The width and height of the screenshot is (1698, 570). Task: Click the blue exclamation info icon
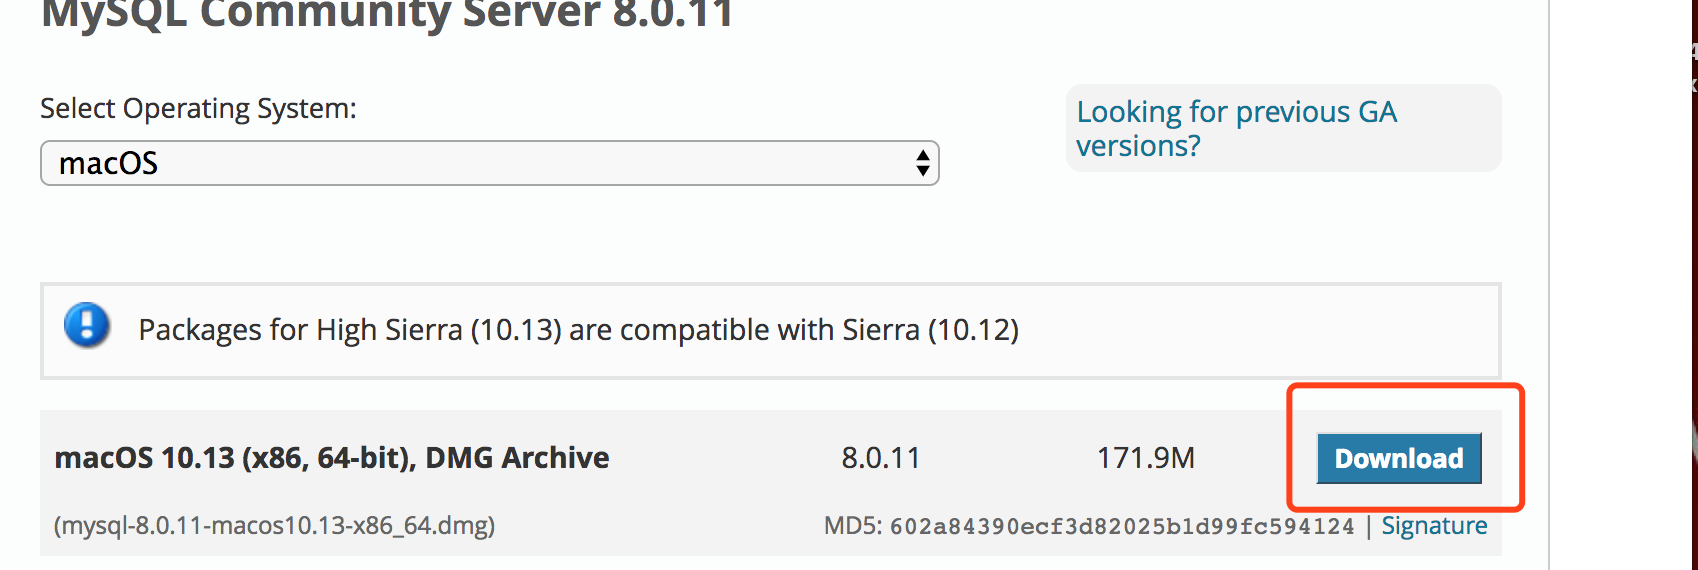click(x=87, y=326)
